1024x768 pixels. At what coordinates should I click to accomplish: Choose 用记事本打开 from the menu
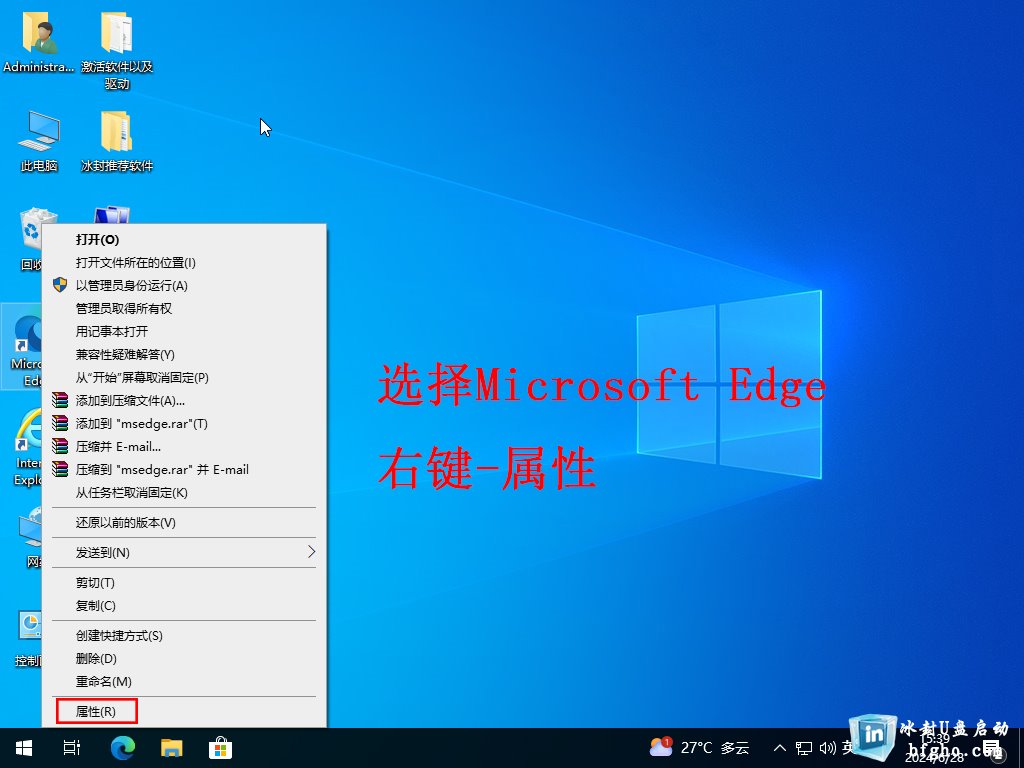(x=184, y=331)
